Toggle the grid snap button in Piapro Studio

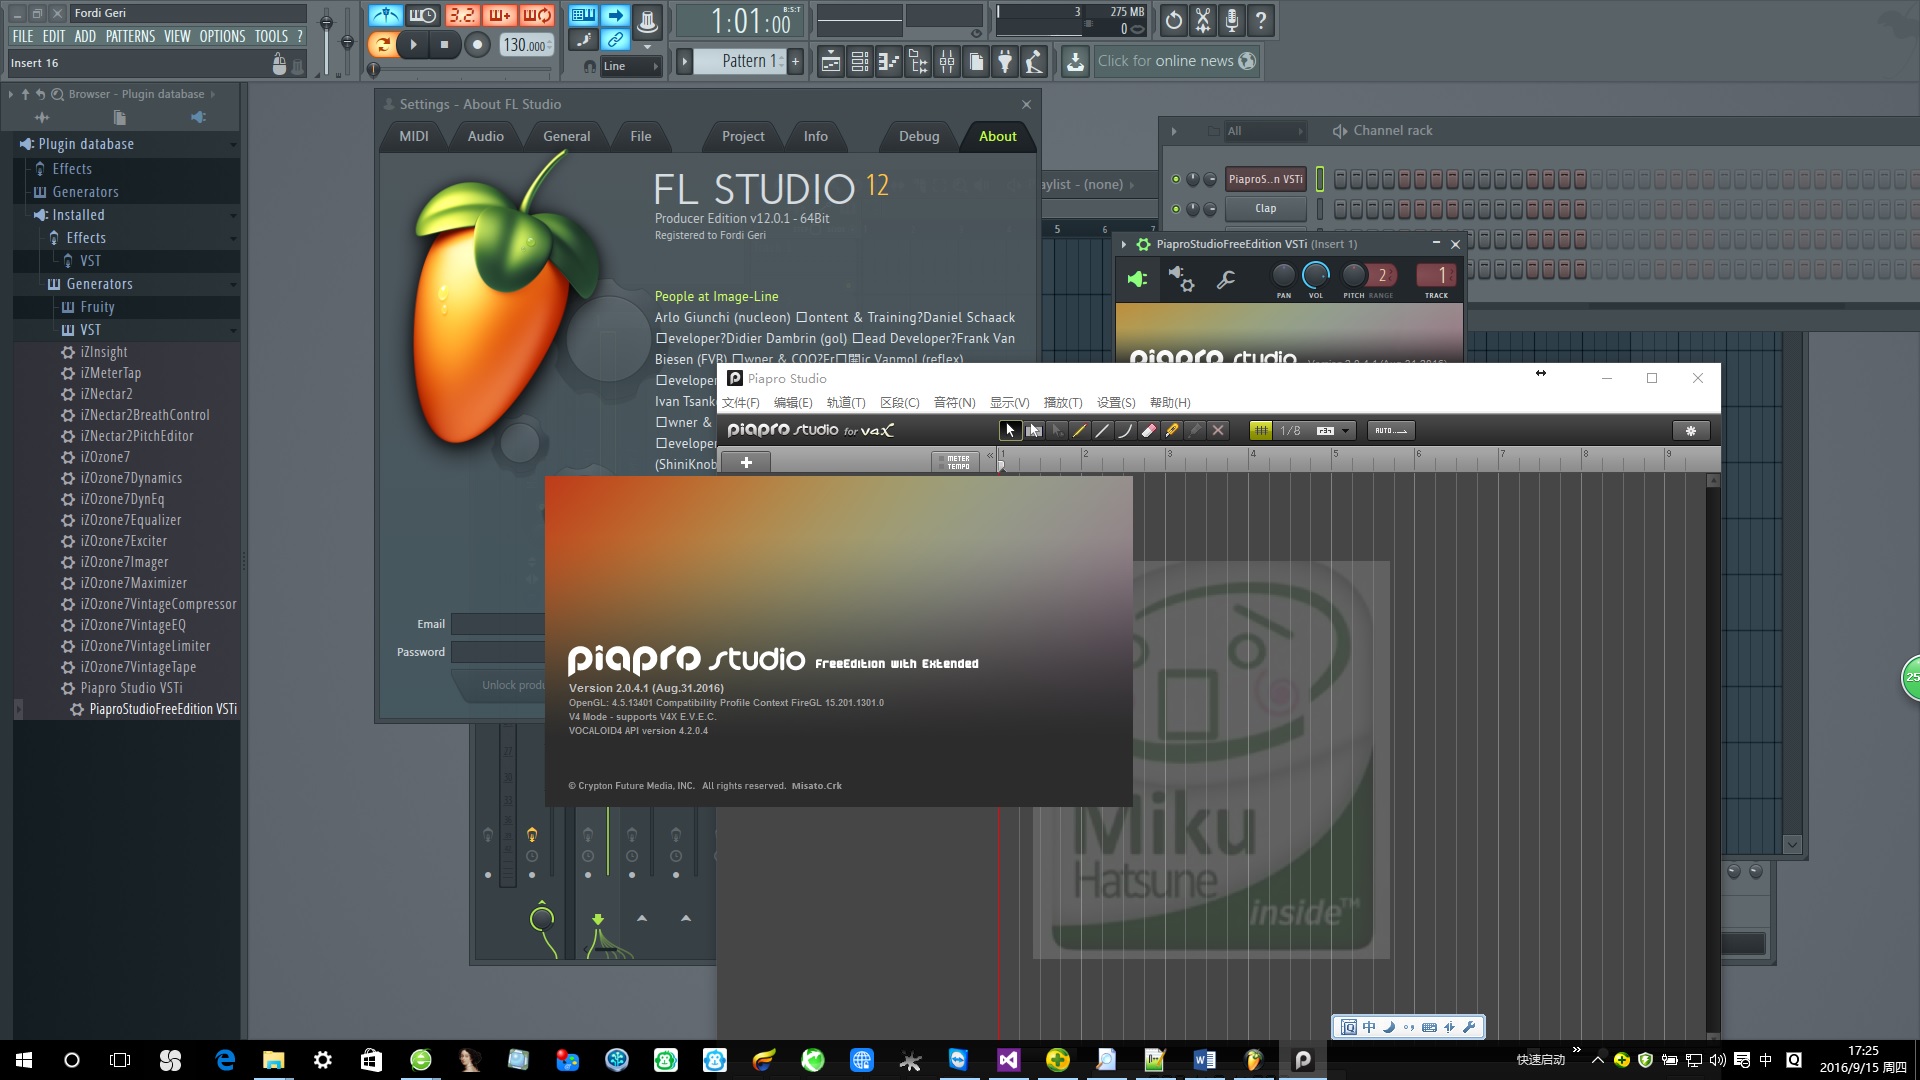point(1261,431)
